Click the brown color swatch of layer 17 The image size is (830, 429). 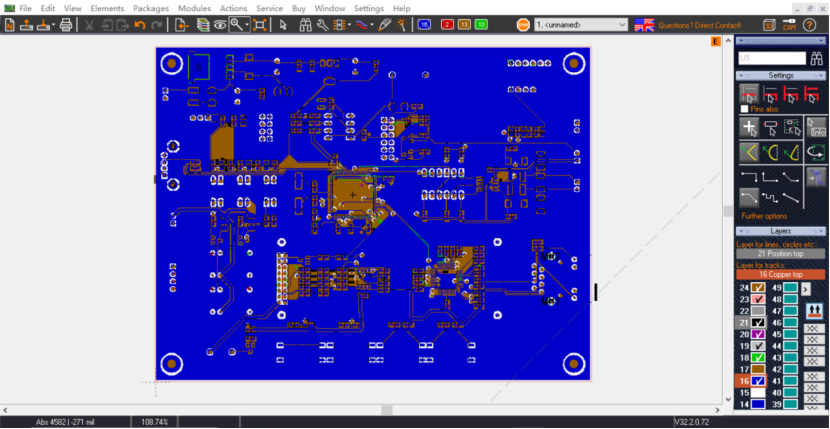[759, 369]
